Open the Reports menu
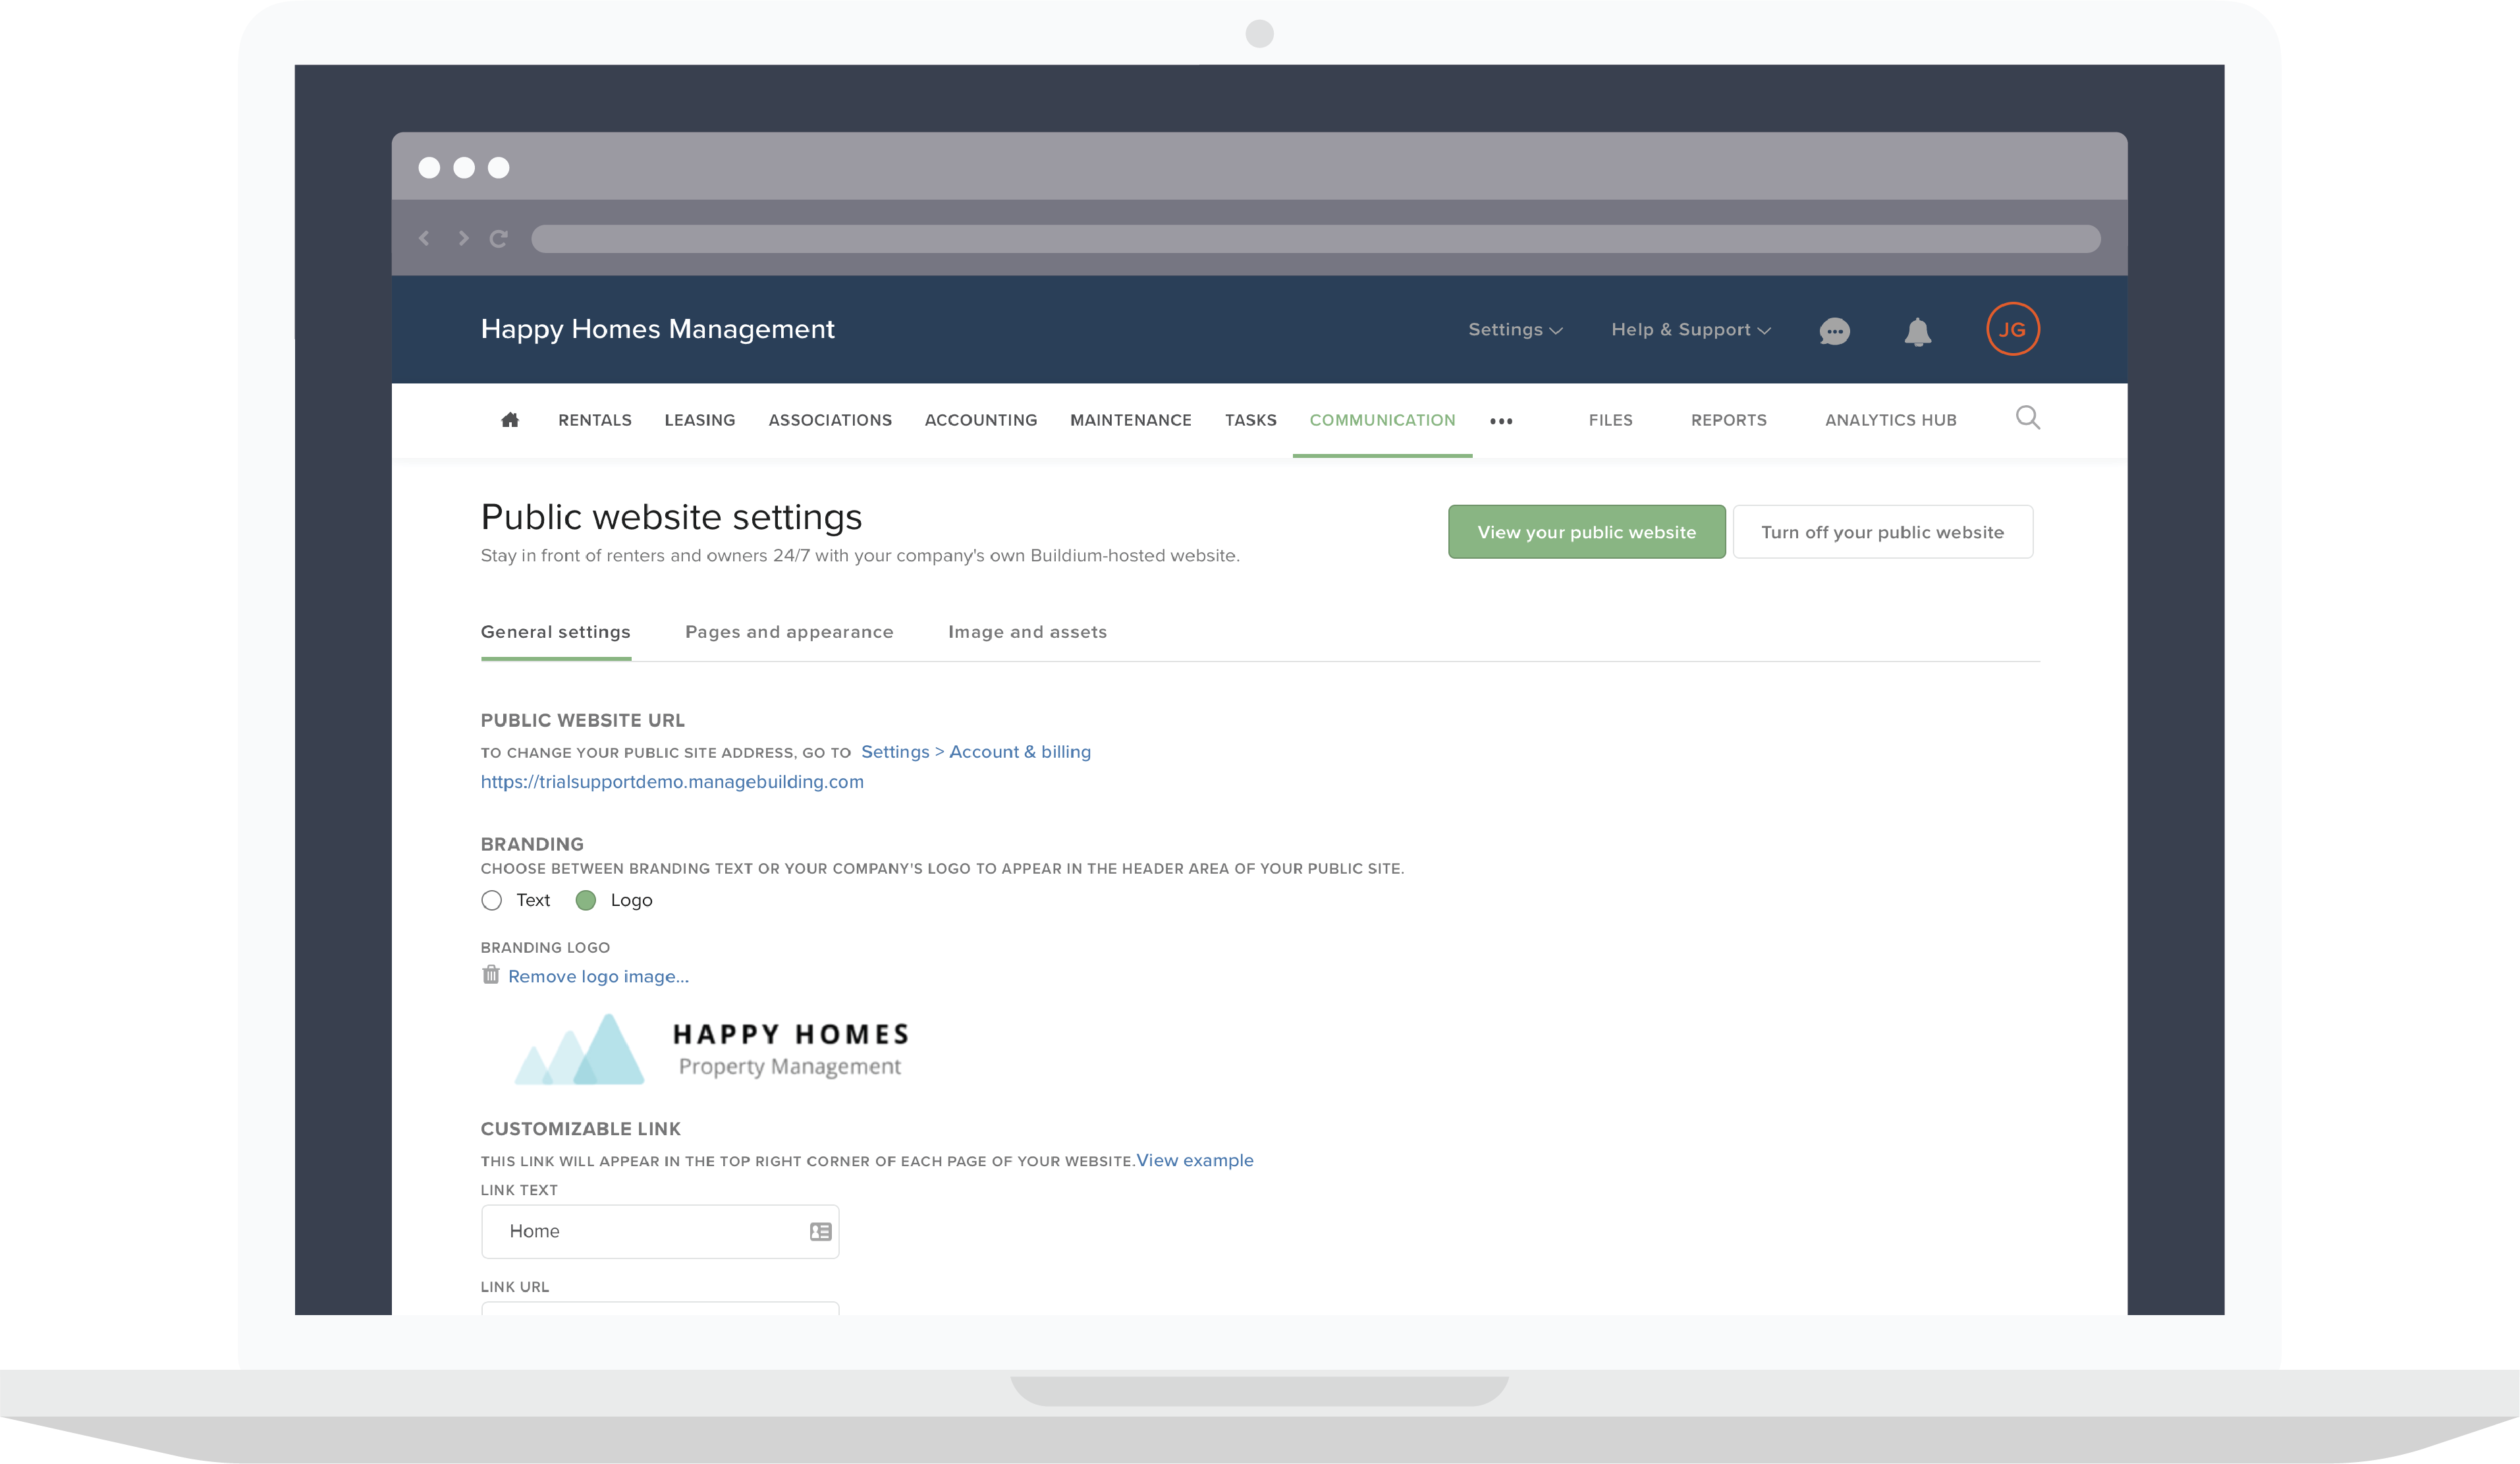2520x1464 pixels. [1729, 420]
